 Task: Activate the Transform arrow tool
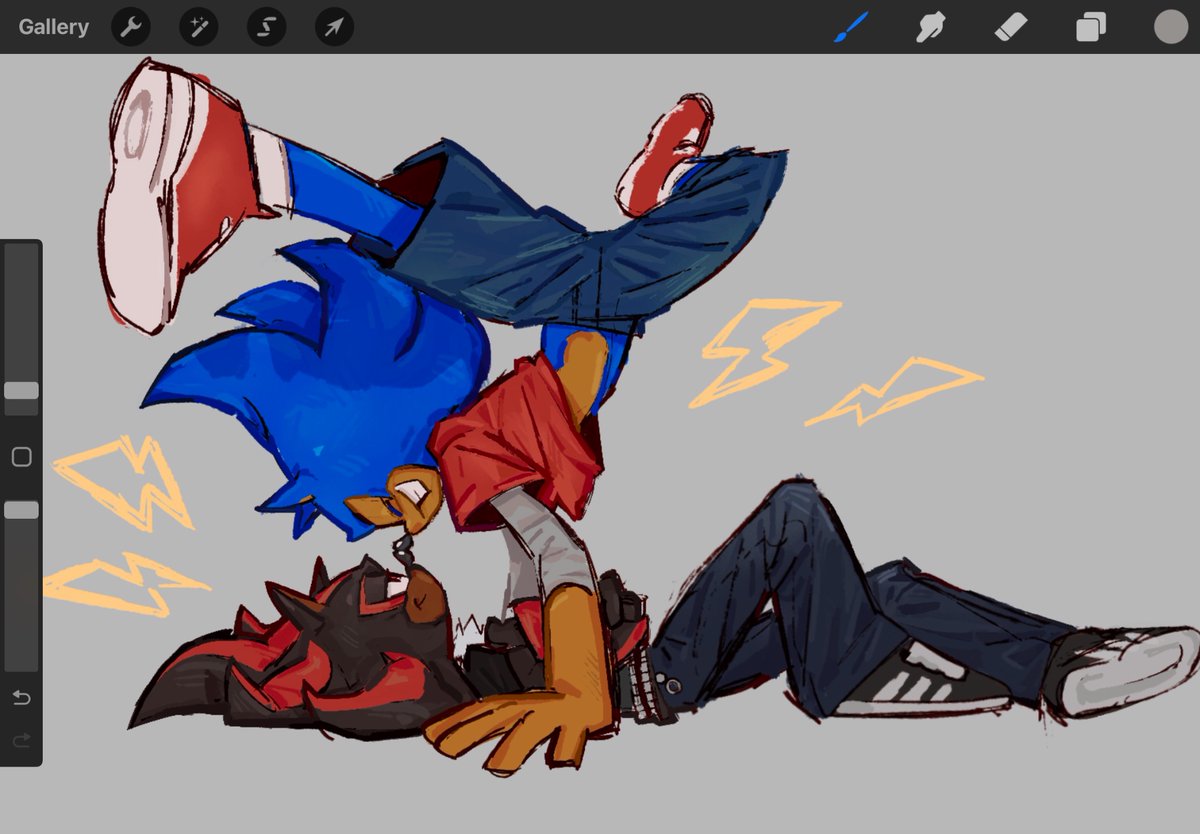[335, 27]
